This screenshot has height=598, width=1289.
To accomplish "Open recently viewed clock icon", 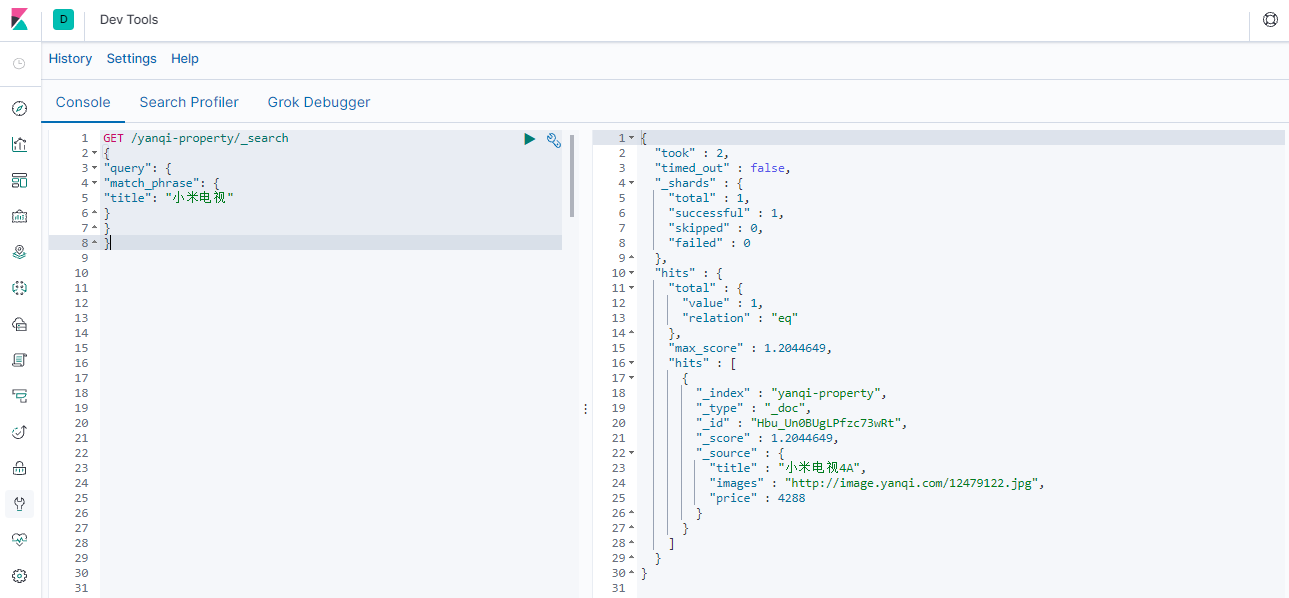I will (x=19, y=63).
